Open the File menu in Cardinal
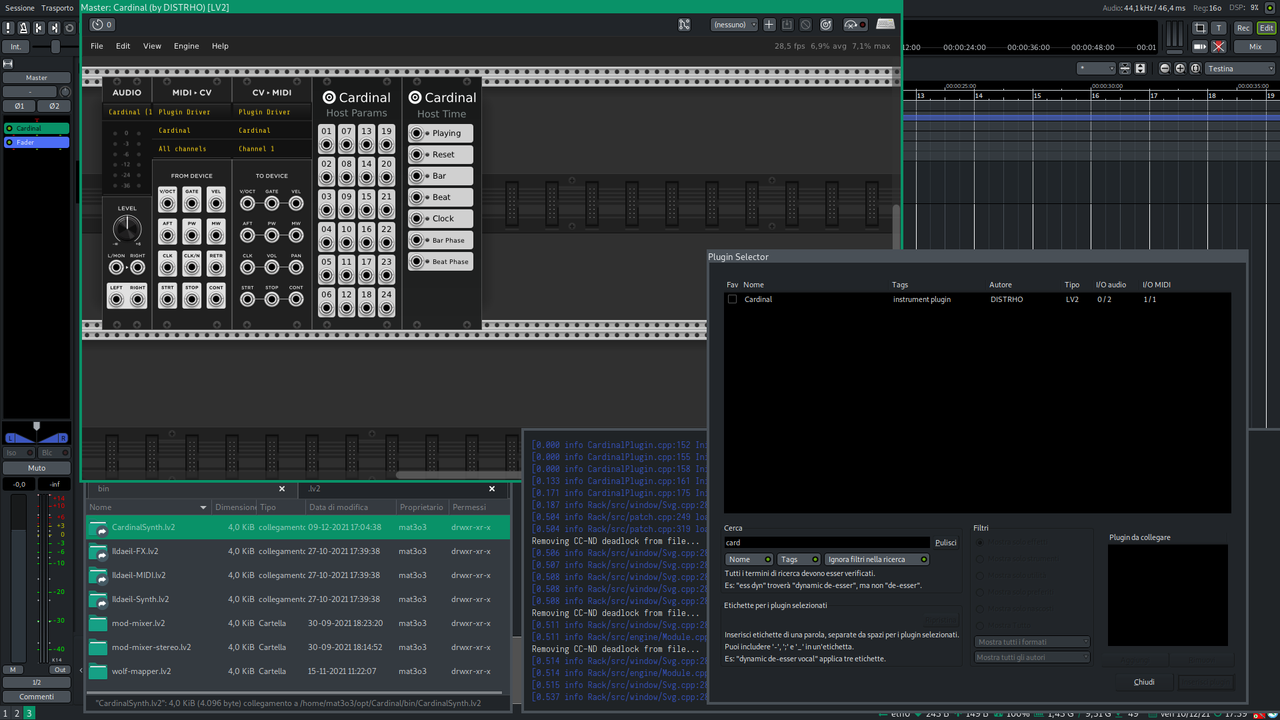This screenshot has width=1280, height=720. 97,46
